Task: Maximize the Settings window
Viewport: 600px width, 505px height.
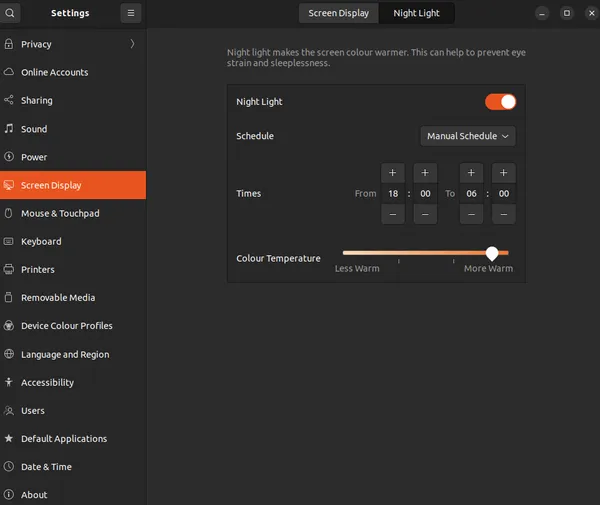Action: 567,13
